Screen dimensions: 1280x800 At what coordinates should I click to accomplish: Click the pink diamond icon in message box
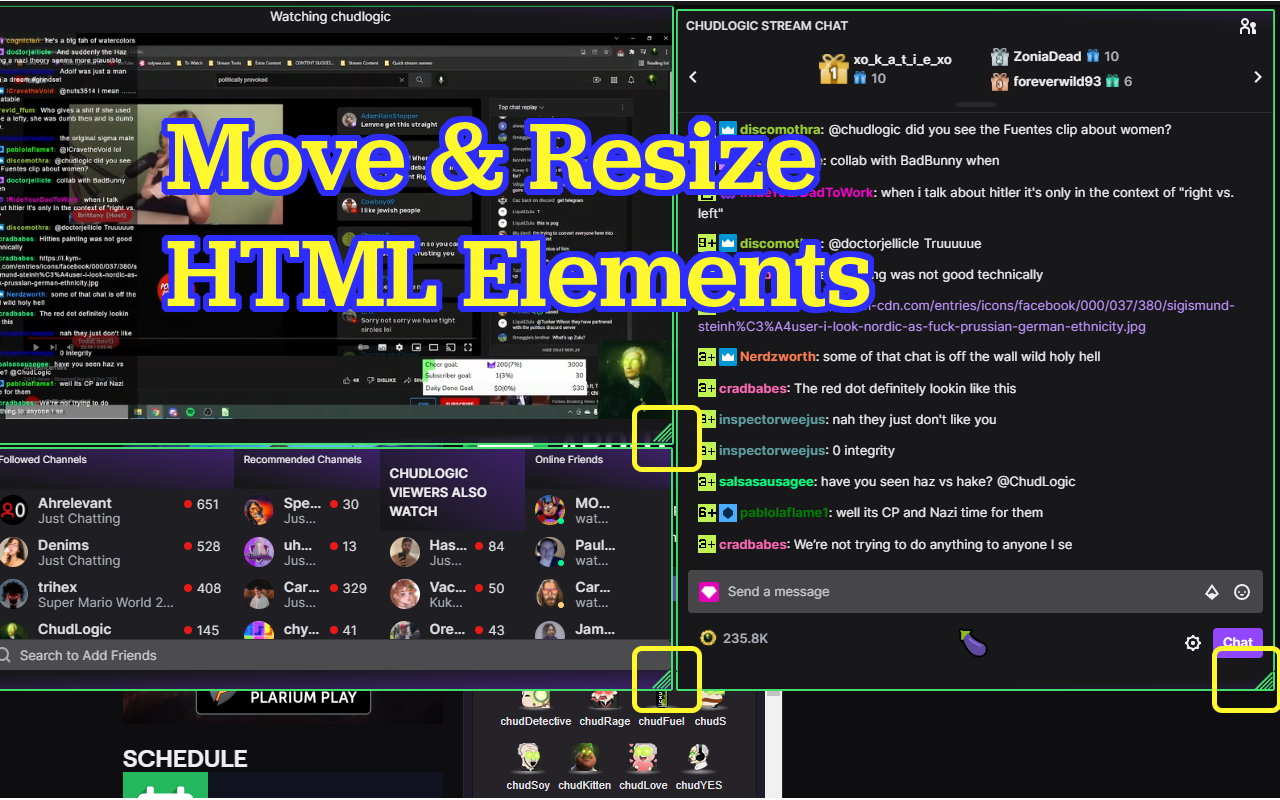point(709,592)
